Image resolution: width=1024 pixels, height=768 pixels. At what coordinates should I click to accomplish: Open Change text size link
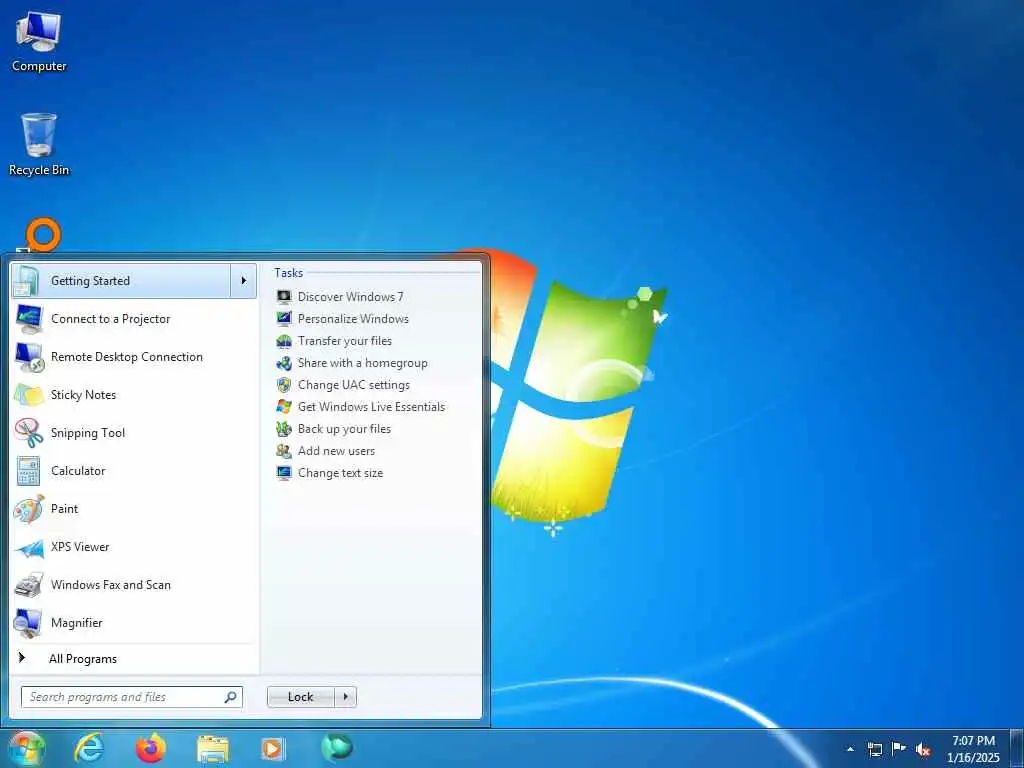pos(340,473)
